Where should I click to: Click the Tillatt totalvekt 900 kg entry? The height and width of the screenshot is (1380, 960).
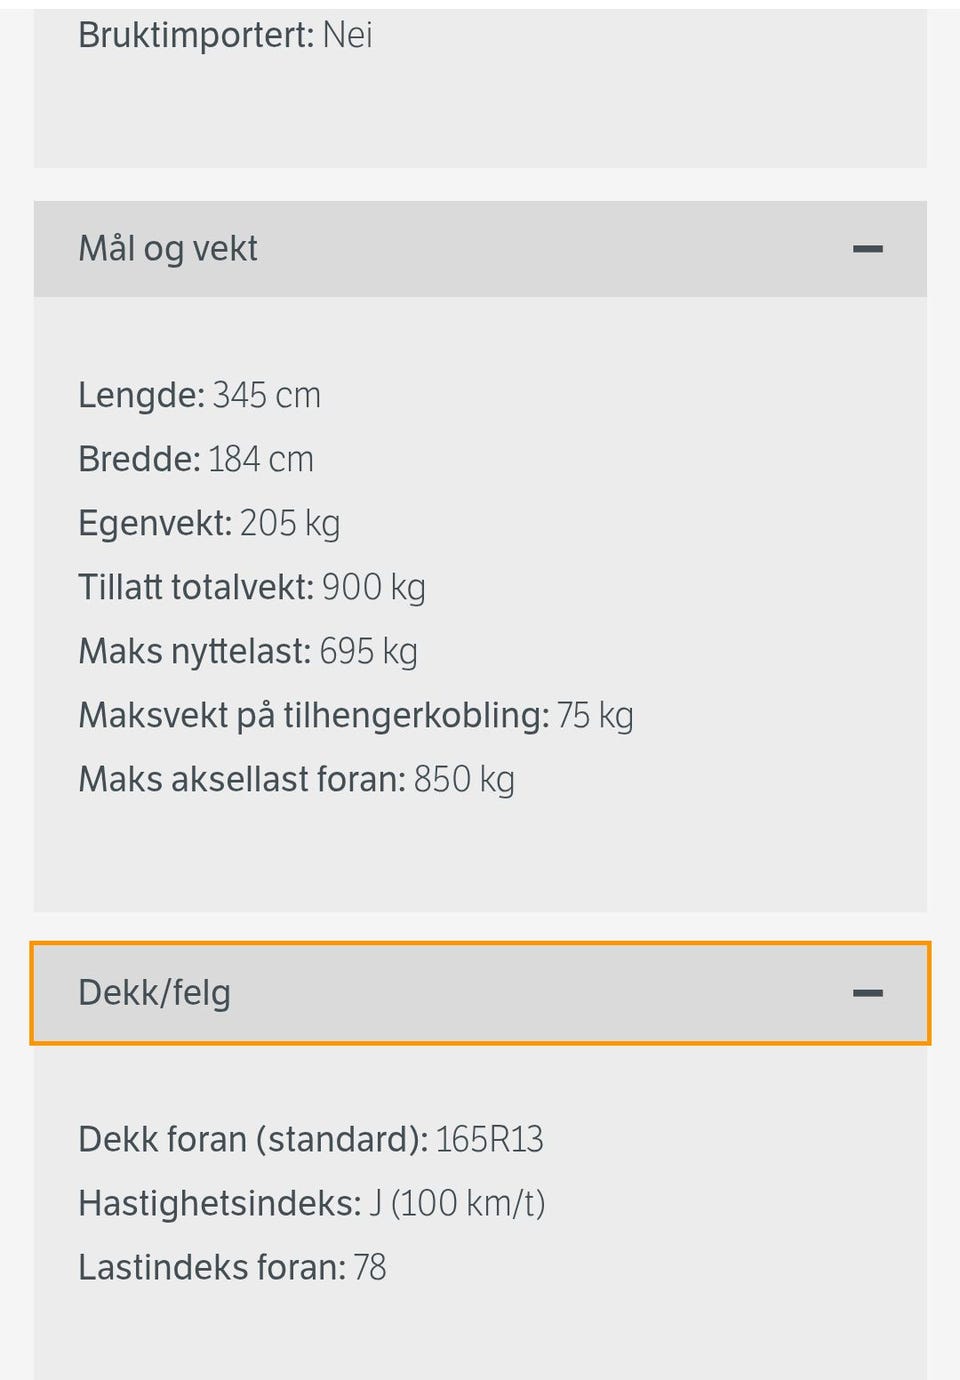point(252,588)
